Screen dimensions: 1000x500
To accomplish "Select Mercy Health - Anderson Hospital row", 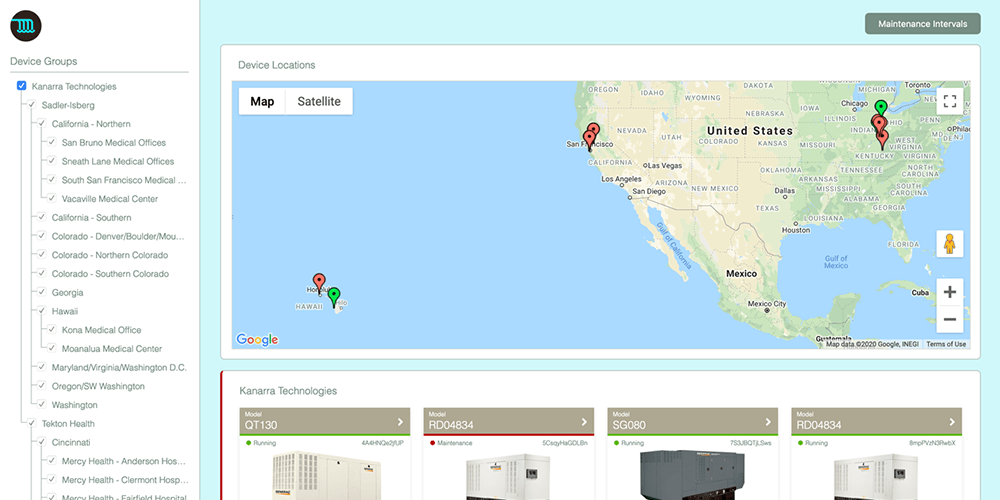I will pos(124,461).
